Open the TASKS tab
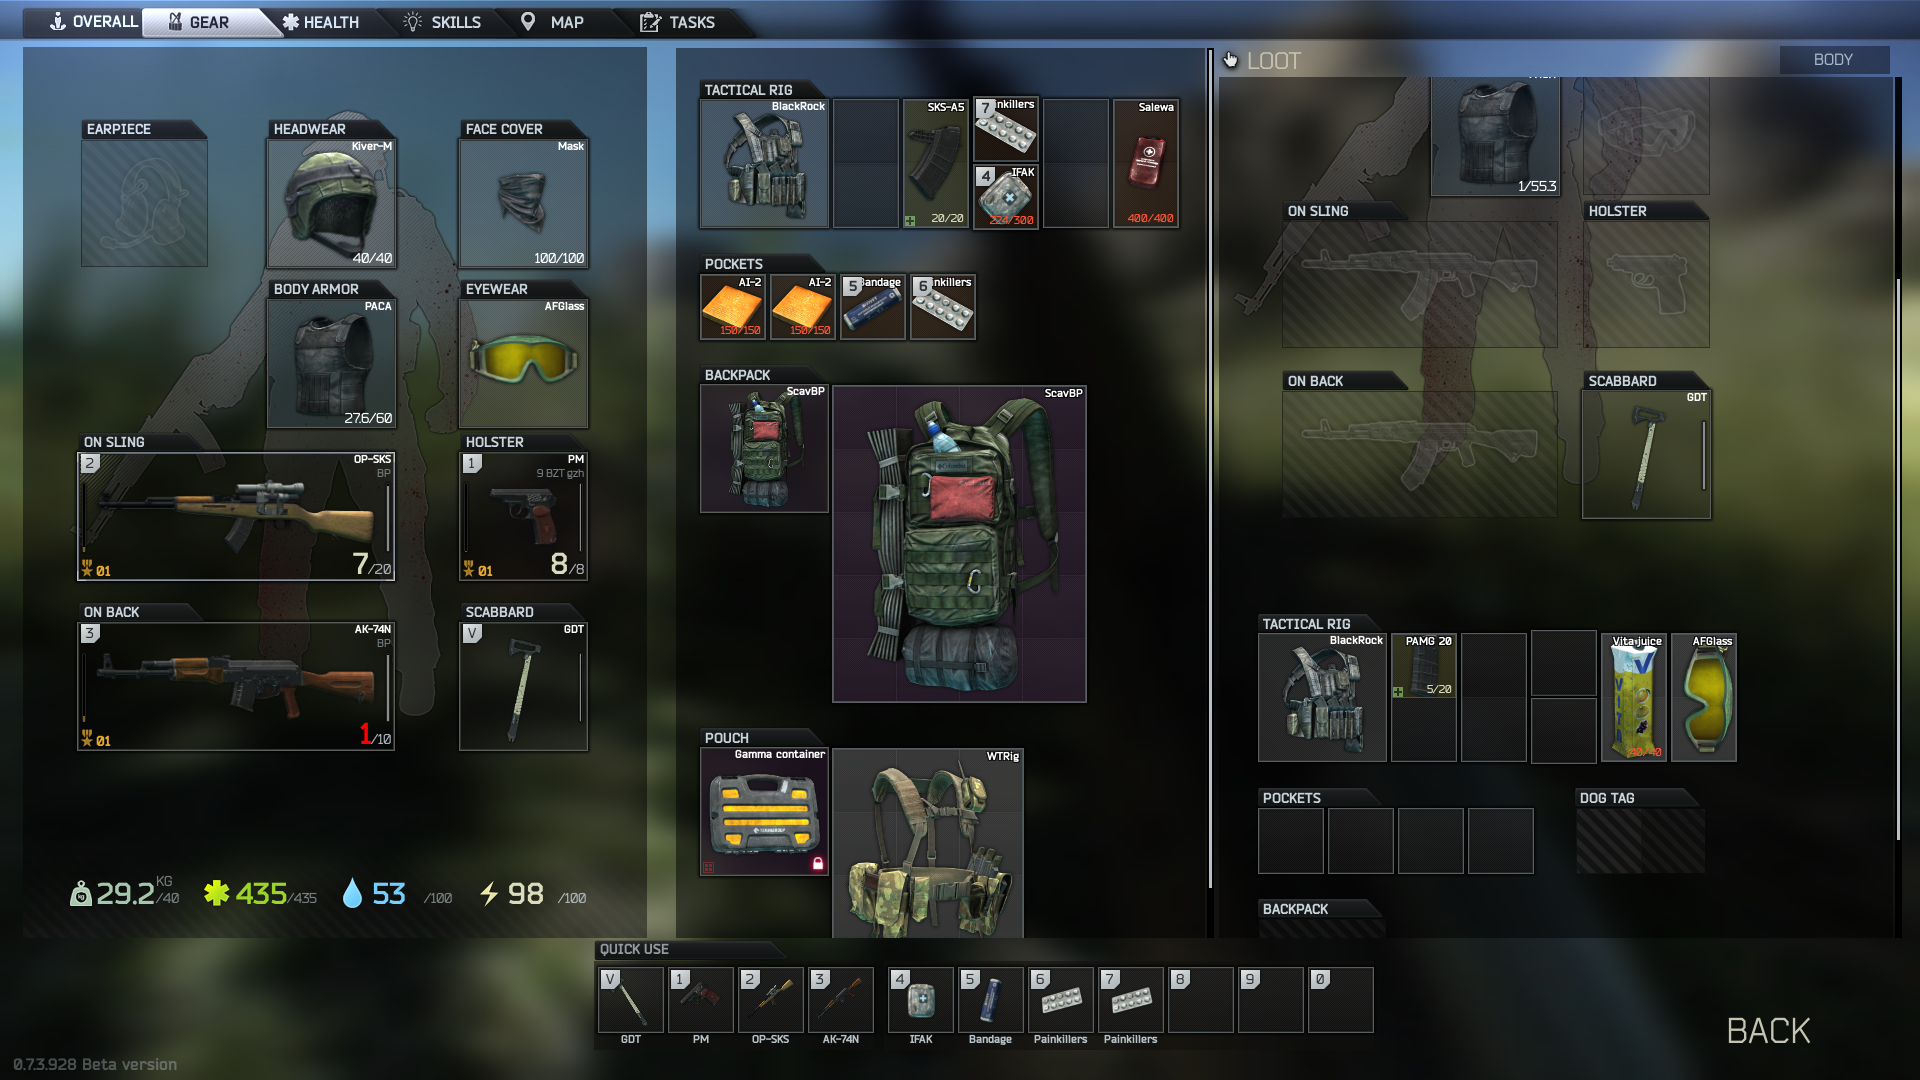The image size is (1920, 1080). point(678,22)
